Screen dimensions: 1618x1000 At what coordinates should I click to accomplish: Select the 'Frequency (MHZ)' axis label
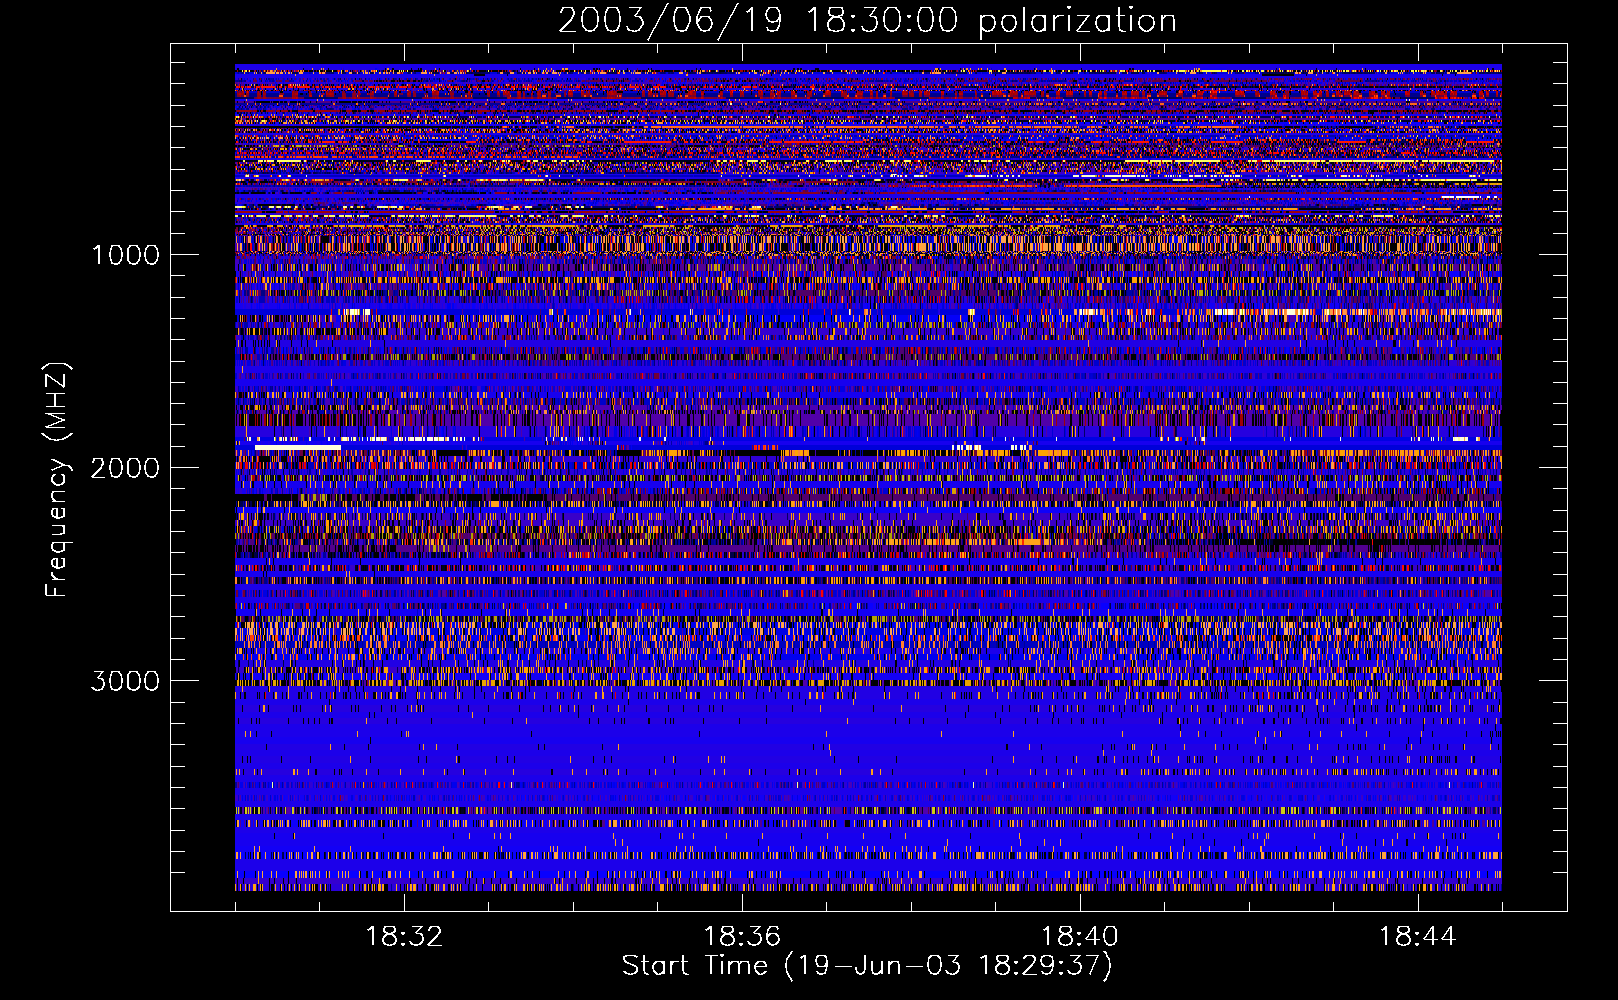[57, 480]
